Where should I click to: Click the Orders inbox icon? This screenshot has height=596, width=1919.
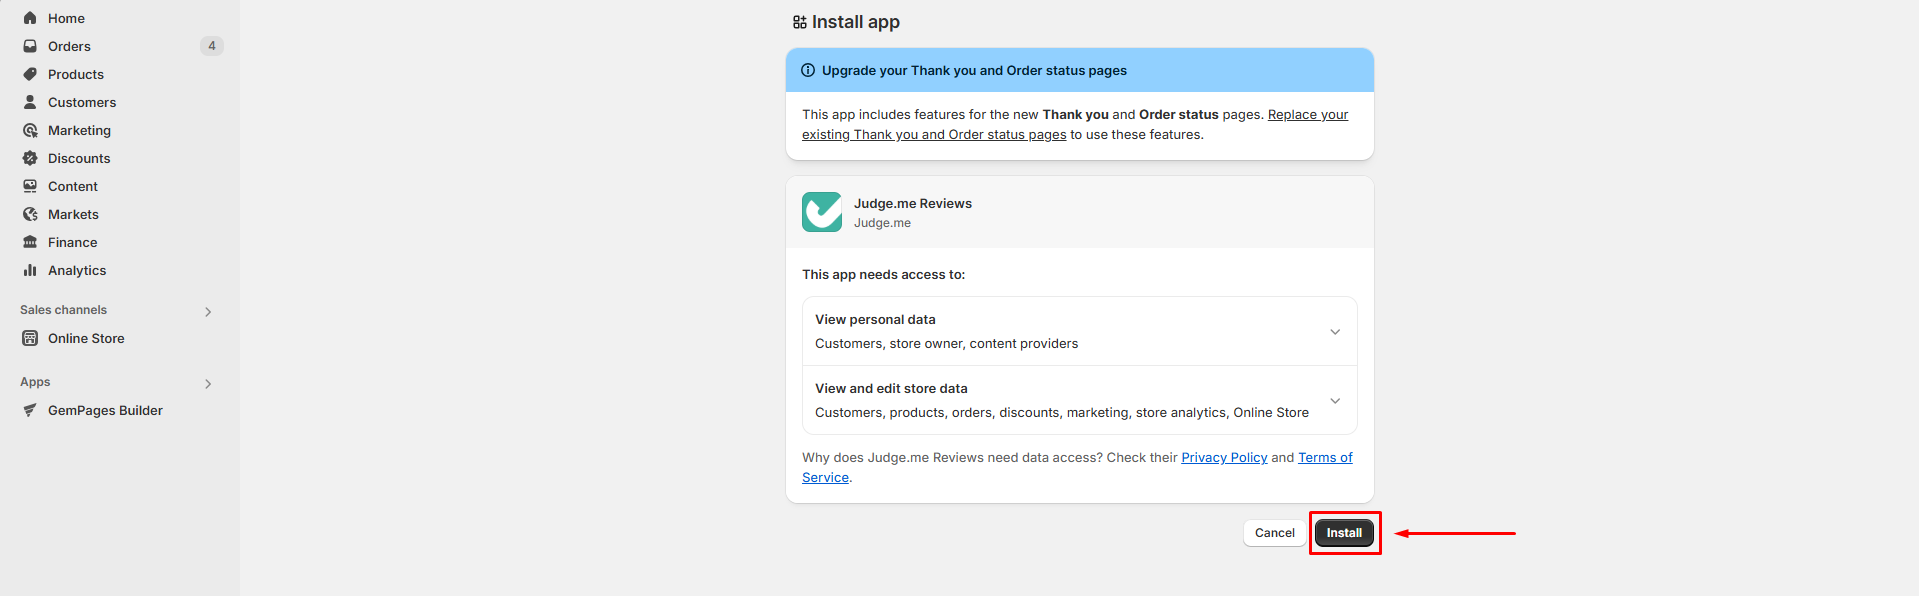30,46
